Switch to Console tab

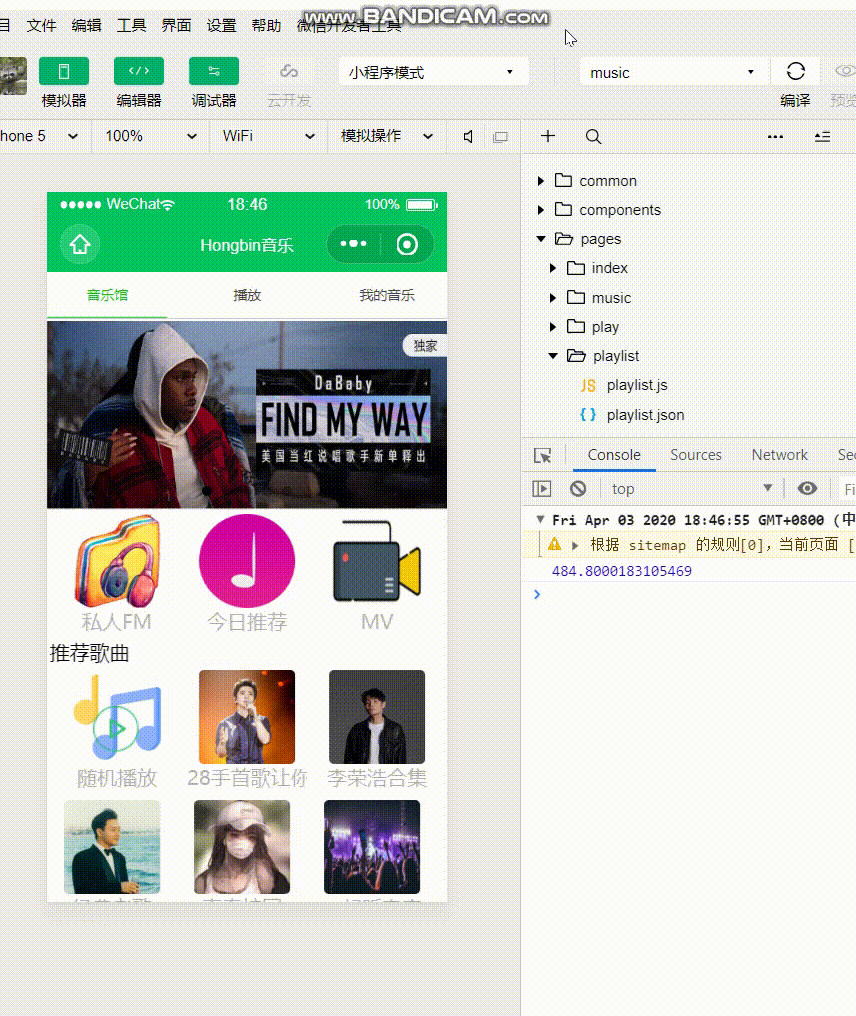614,455
